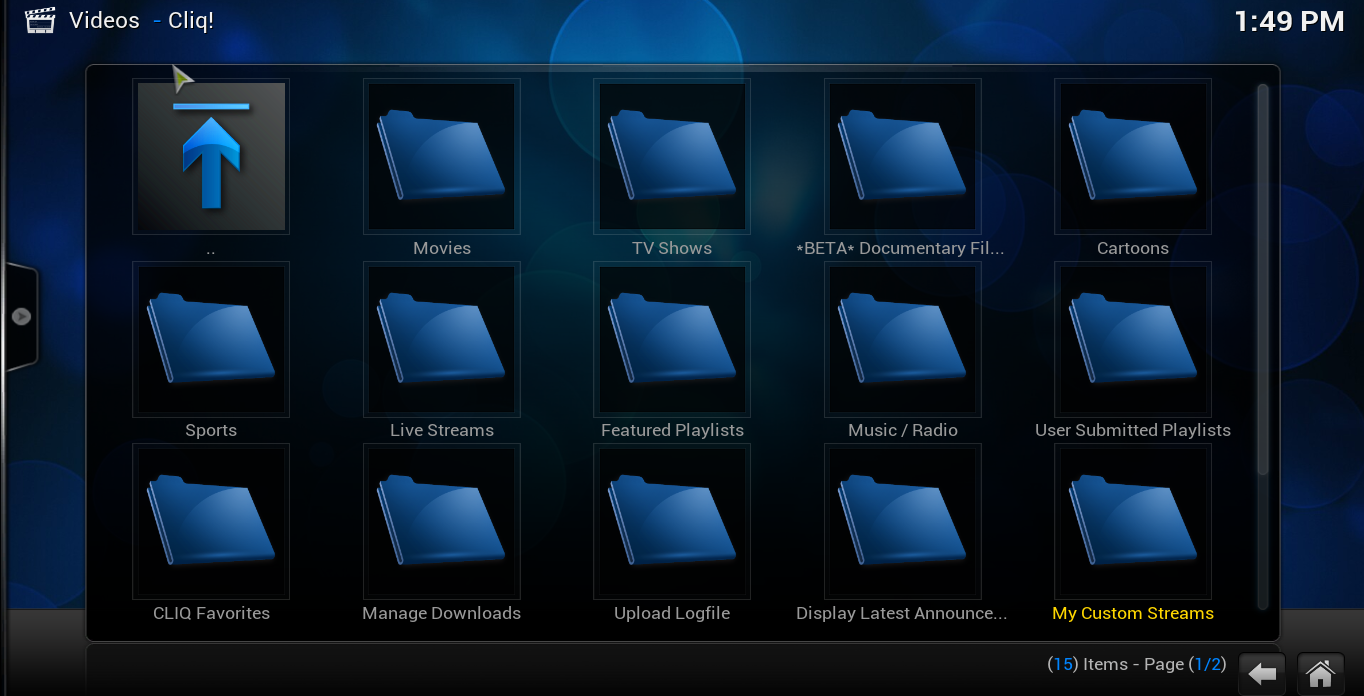
Task: Click the Videos clapperboard icon
Action: pos(38,19)
